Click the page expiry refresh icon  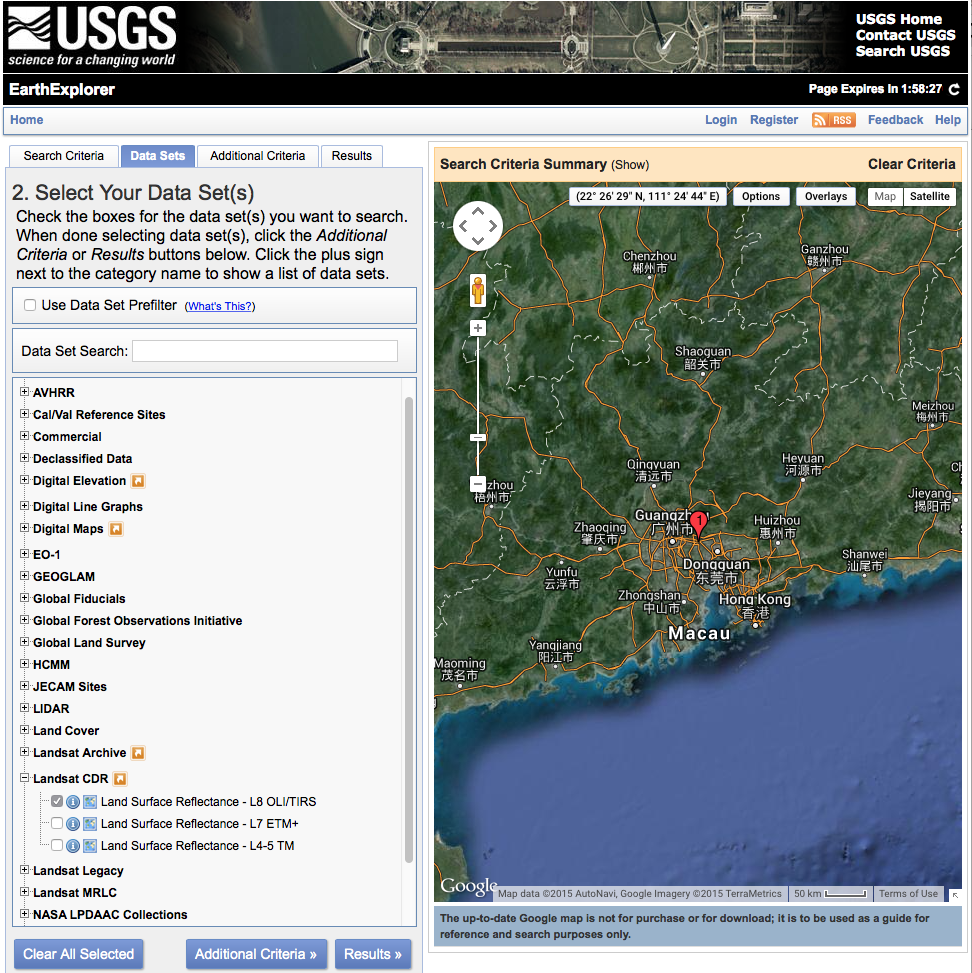[x=954, y=89]
